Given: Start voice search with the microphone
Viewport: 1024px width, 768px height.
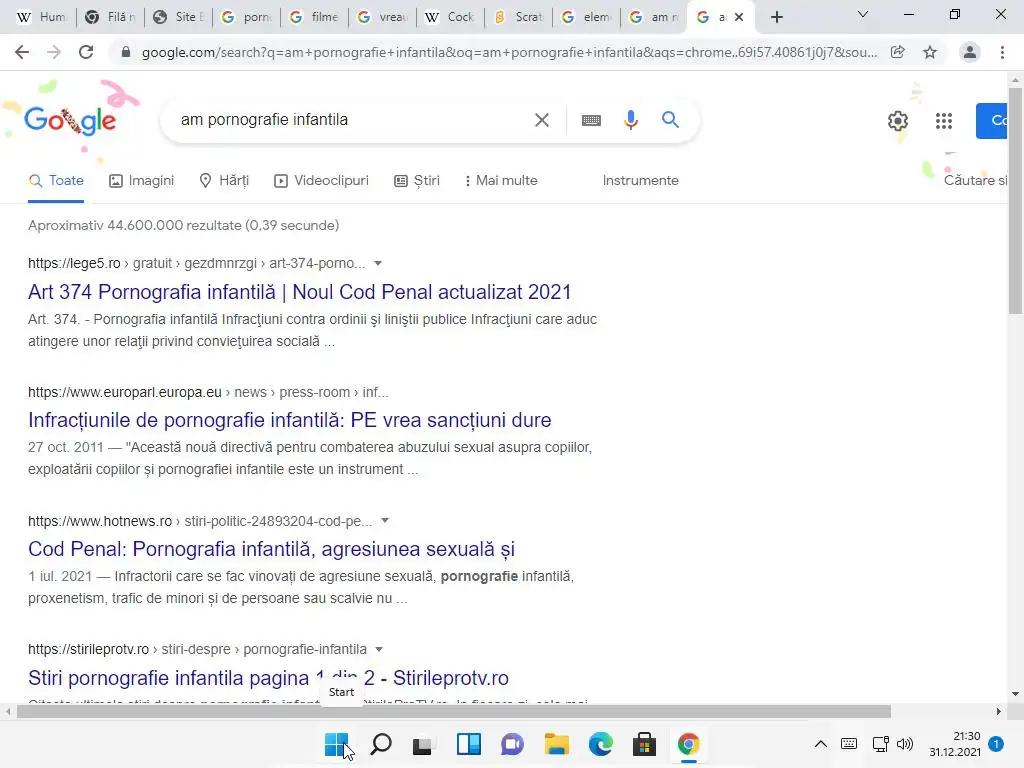Looking at the screenshot, I should point(630,120).
